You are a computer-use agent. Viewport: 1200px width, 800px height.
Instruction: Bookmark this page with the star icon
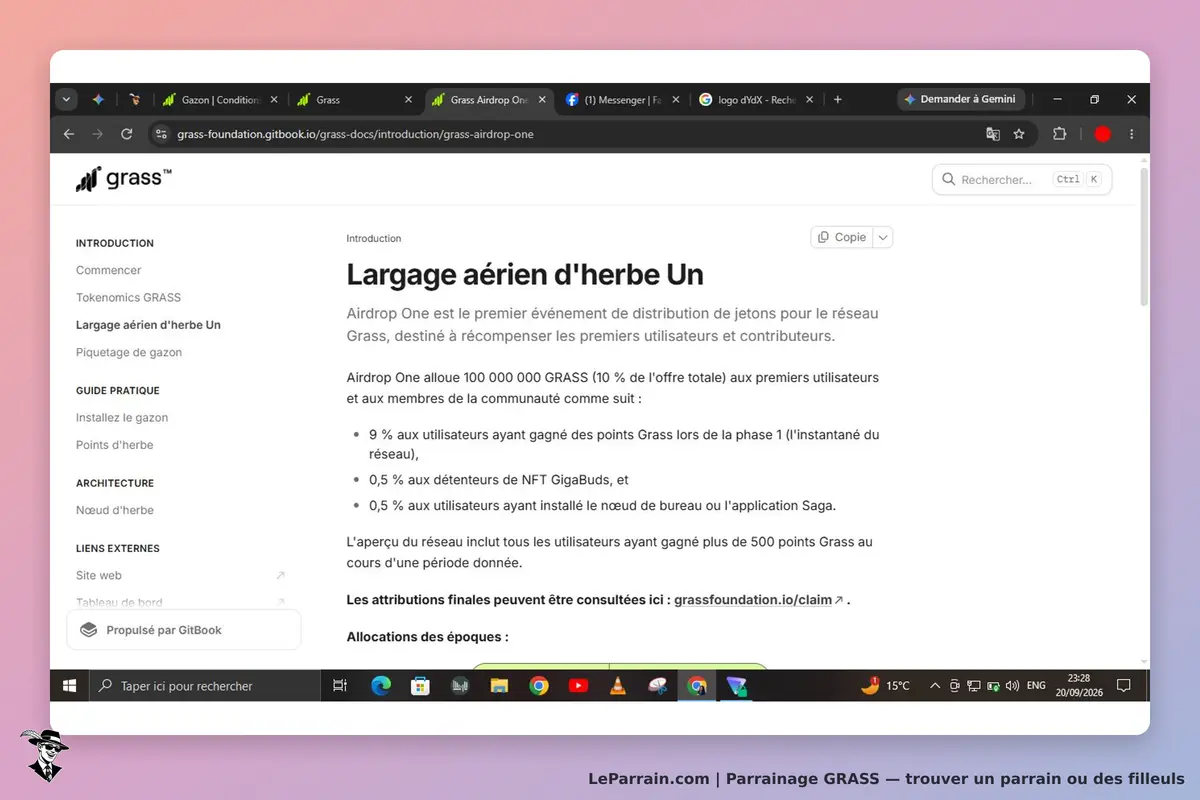click(x=1019, y=134)
